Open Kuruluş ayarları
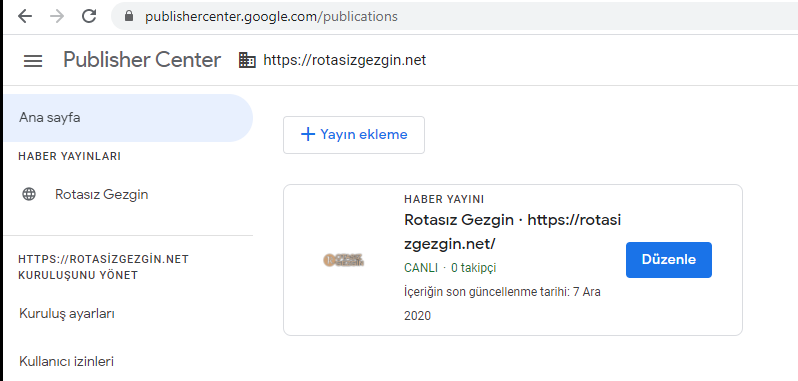This screenshot has width=798, height=381. pos(67,313)
